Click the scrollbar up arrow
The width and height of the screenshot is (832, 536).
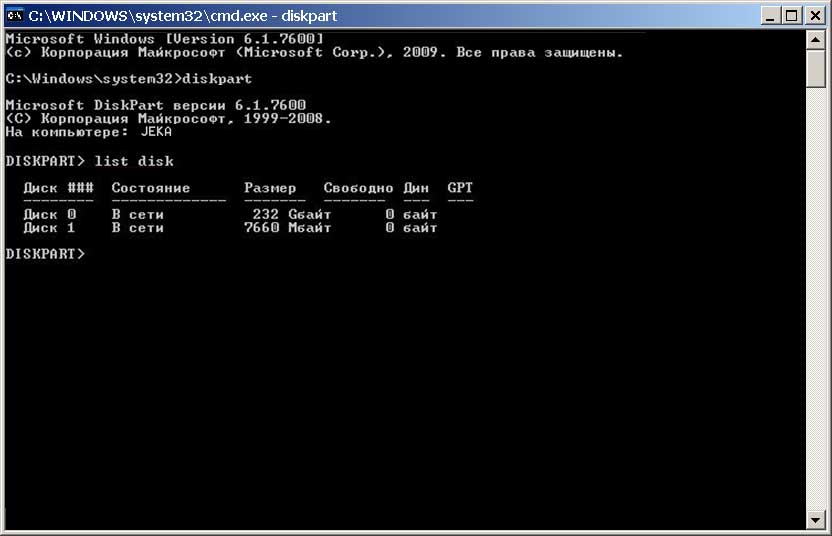tap(815, 37)
